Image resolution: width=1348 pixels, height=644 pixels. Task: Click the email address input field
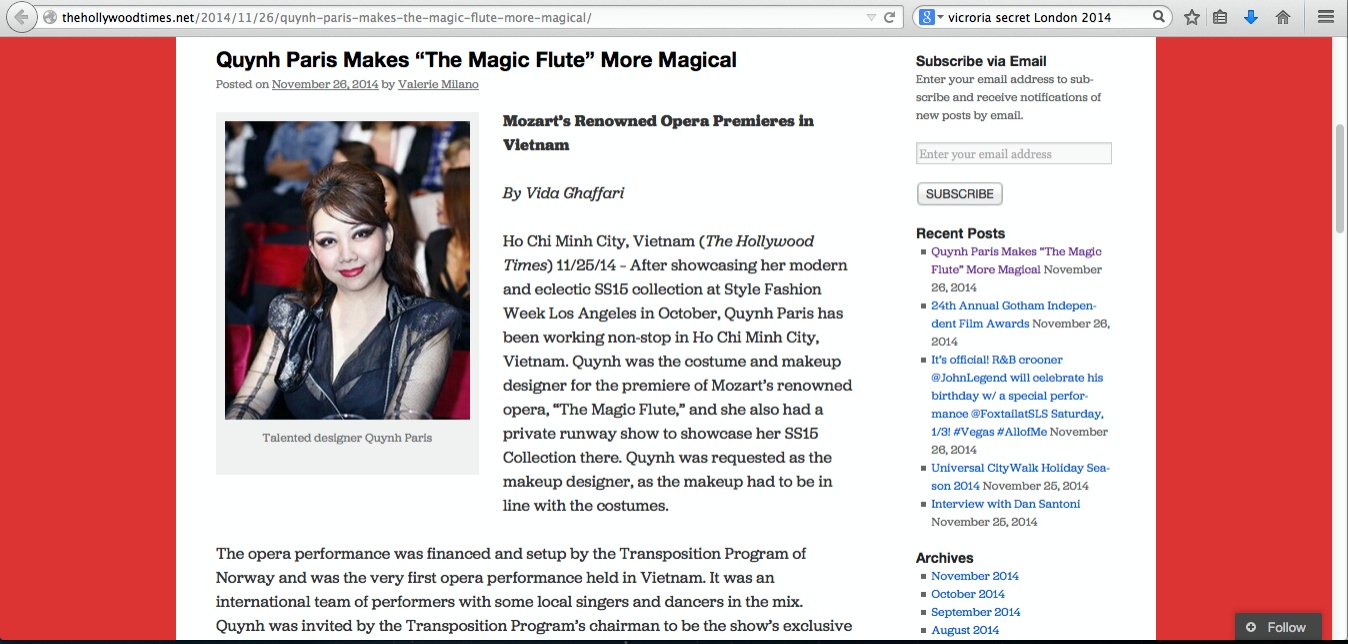coord(1013,154)
